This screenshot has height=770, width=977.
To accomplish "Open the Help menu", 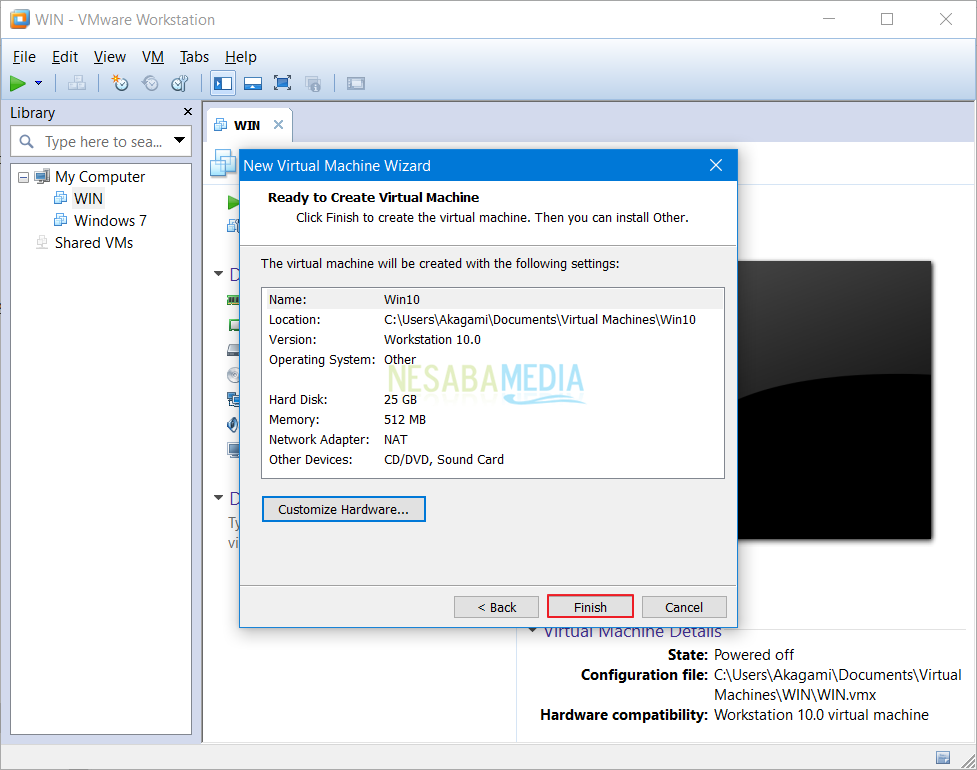I will point(241,57).
